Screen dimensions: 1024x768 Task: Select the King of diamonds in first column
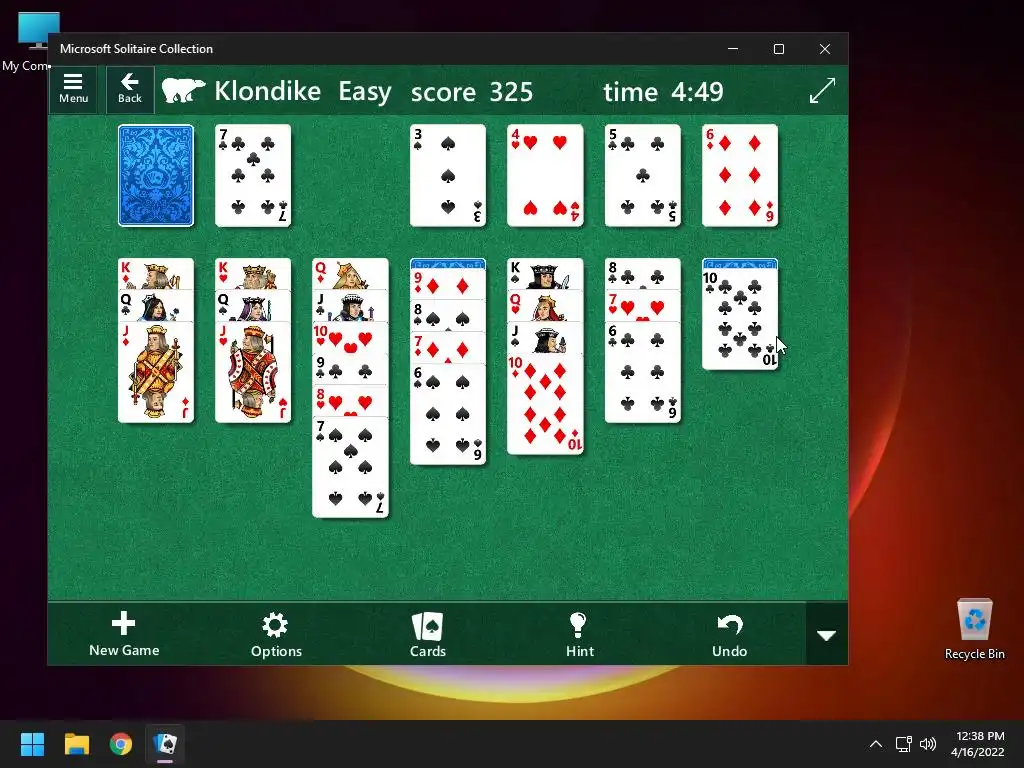click(x=156, y=274)
